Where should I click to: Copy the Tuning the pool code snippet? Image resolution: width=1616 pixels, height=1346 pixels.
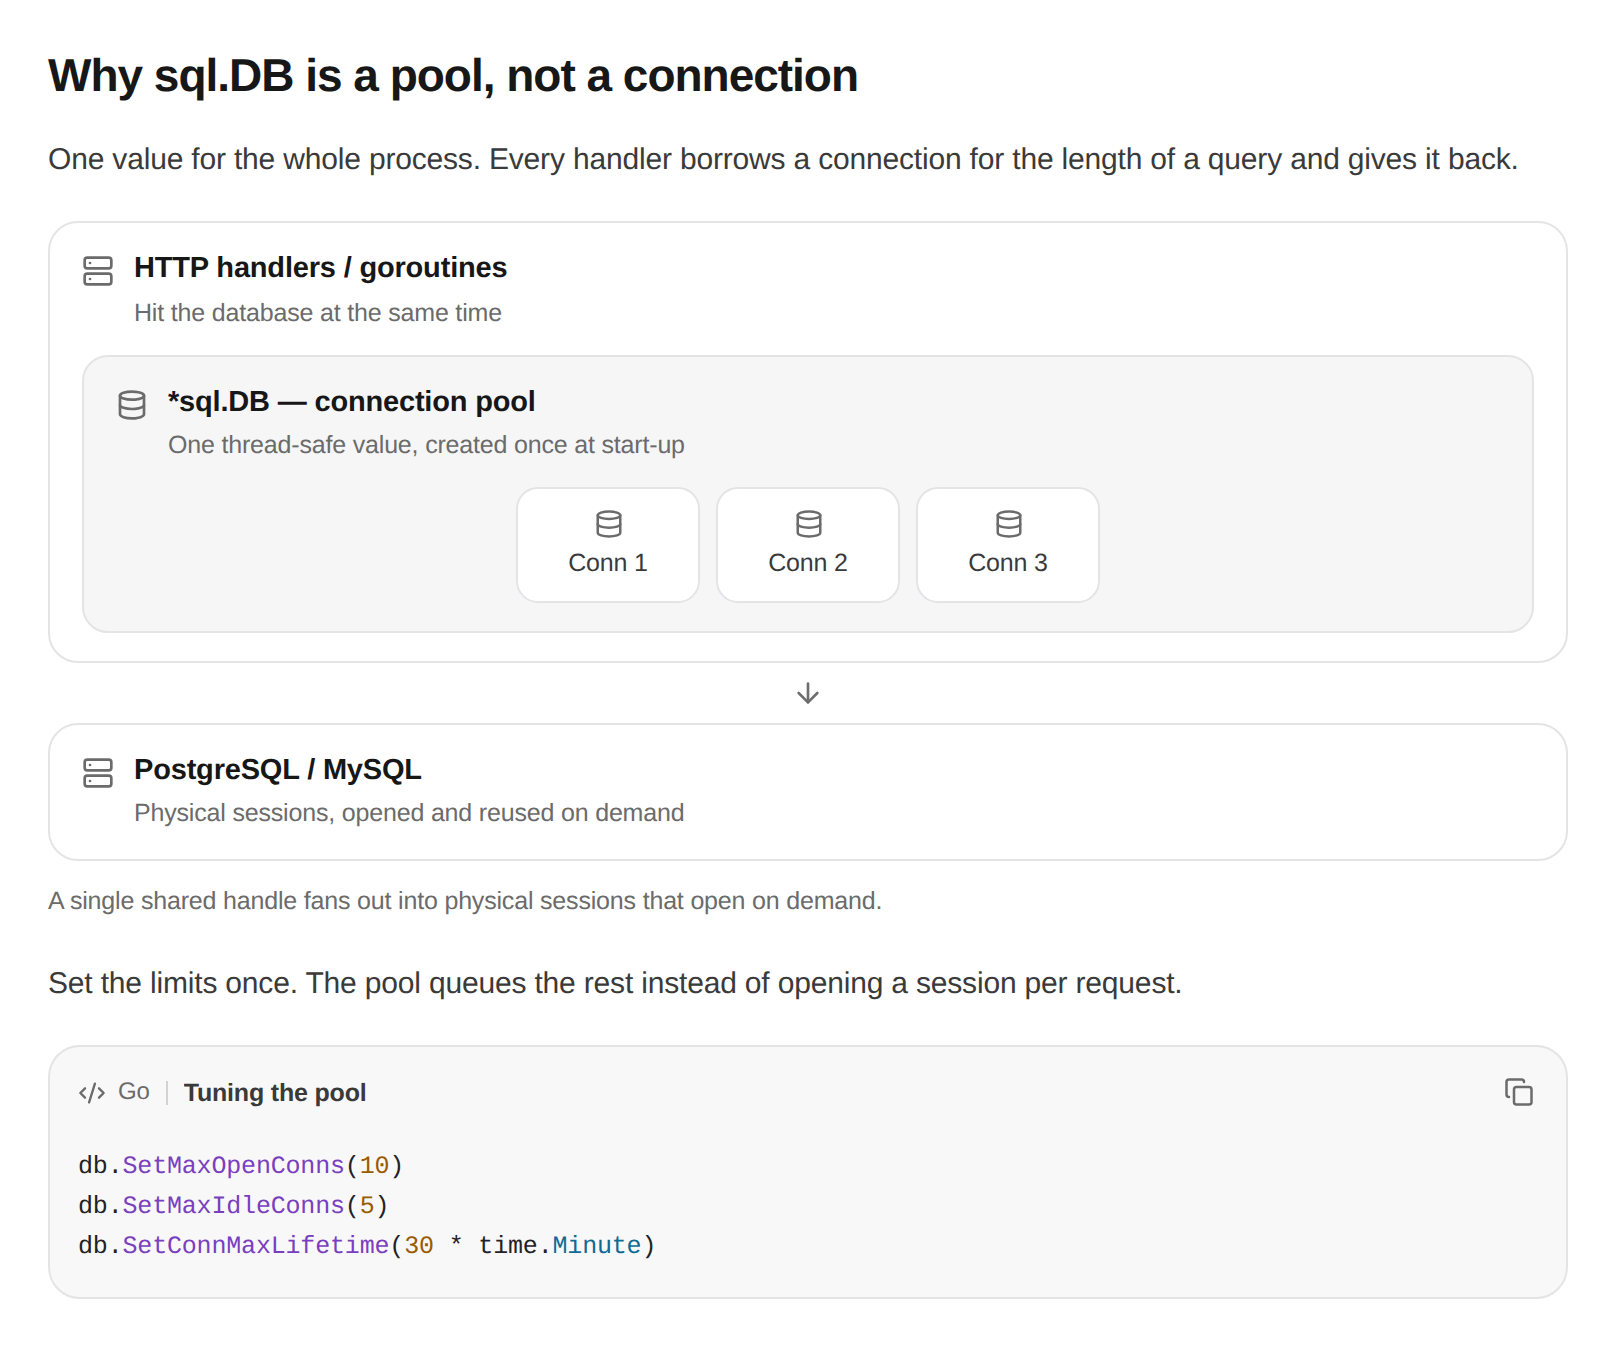[x=1518, y=1092]
